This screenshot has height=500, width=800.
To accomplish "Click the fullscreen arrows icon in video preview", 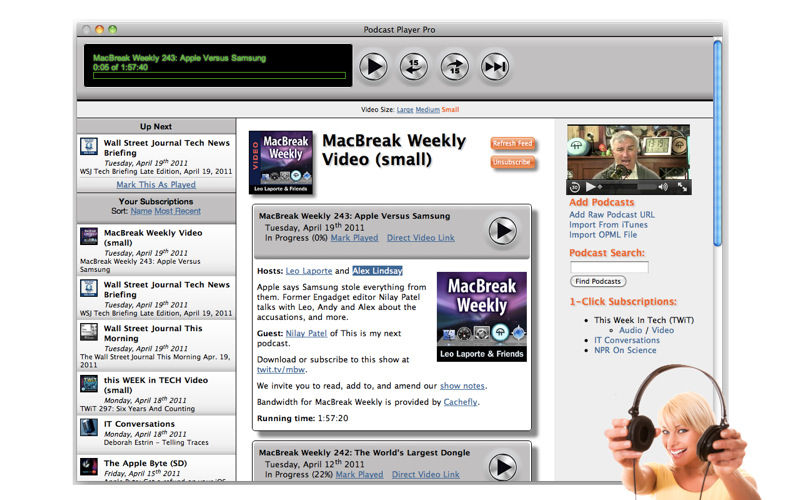I will 682,187.
